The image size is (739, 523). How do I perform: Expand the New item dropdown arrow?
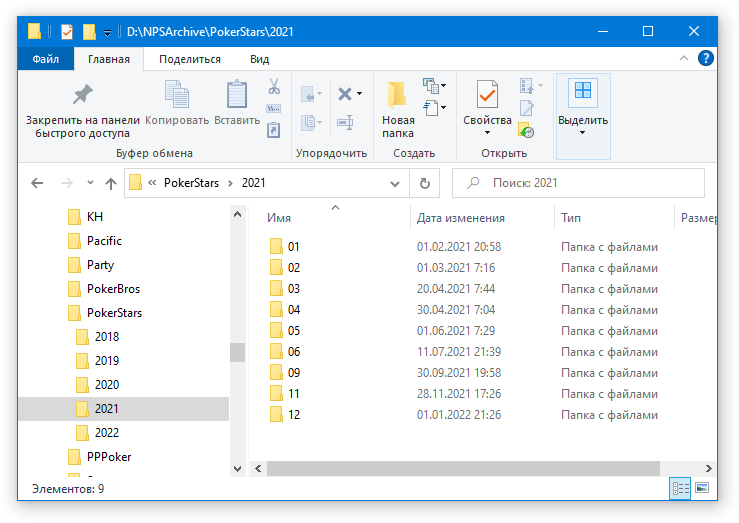point(443,86)
